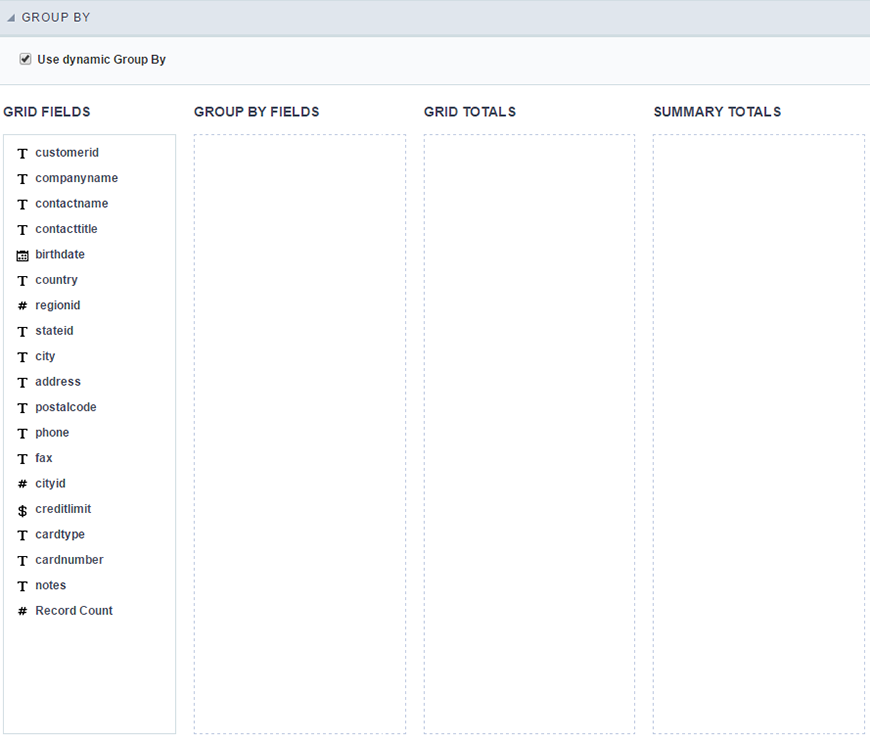This screenshot has height=743, width=870.
Task: Select the cardnumber field
Action: coord(69,559)
